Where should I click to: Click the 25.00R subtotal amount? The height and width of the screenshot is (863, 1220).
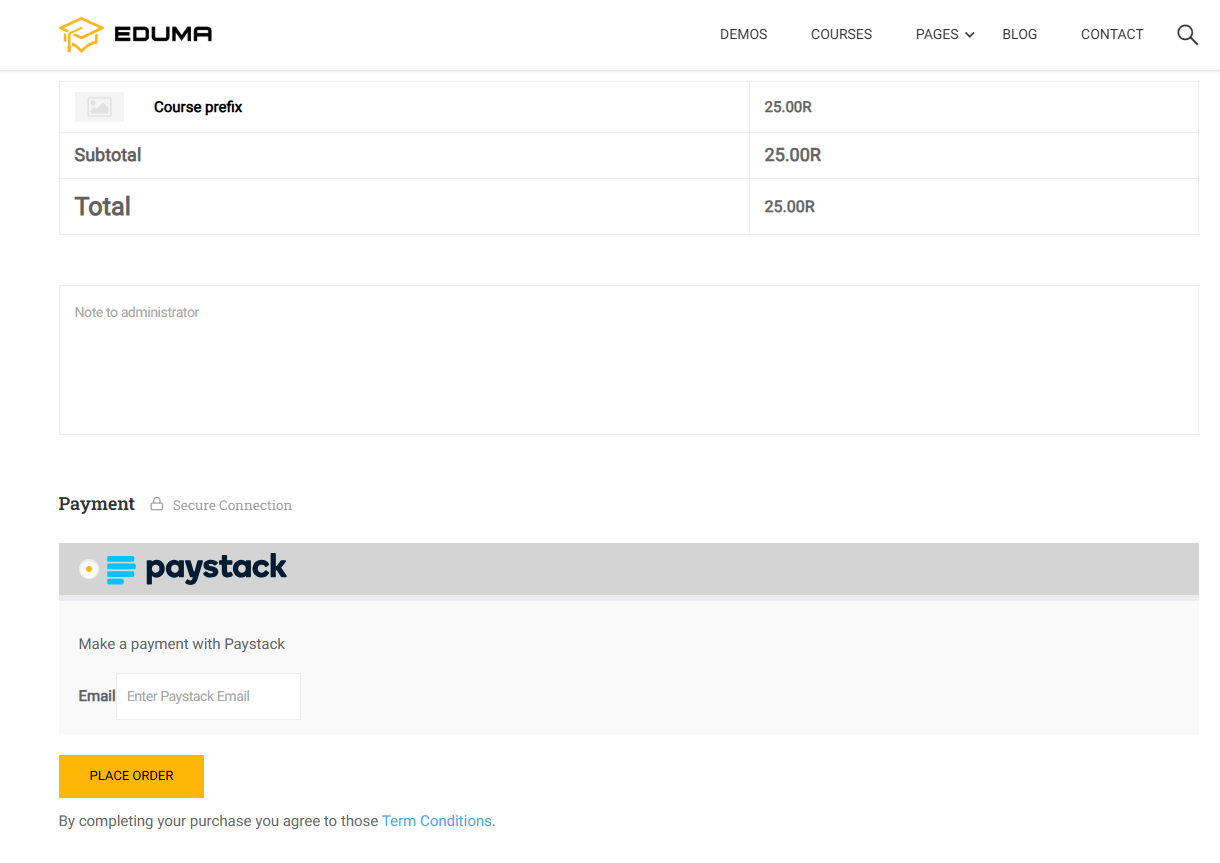[793, 155]
